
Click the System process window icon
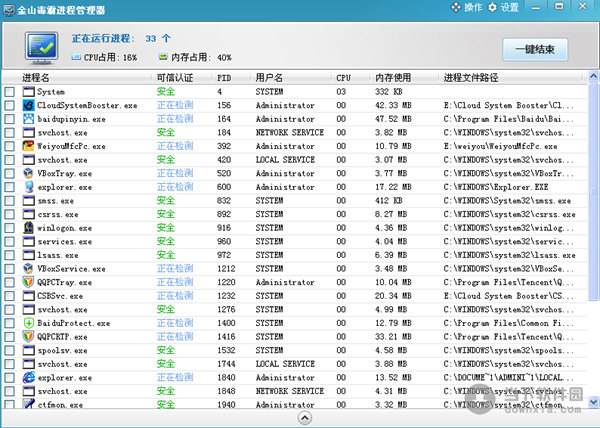(28, 92)
